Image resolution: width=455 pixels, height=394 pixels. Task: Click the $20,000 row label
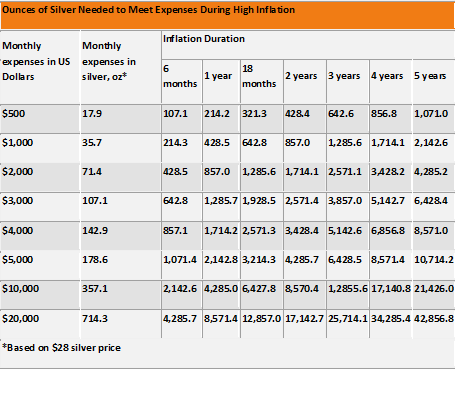[x=20, y=319]
